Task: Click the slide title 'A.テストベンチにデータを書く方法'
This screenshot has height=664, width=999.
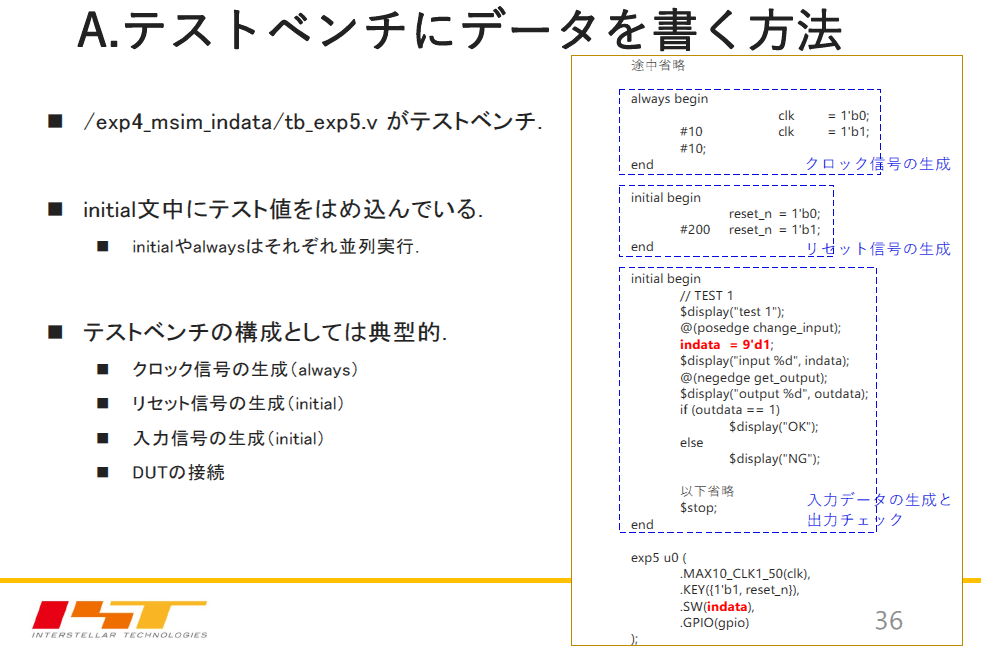Action: tap(460, 30)
